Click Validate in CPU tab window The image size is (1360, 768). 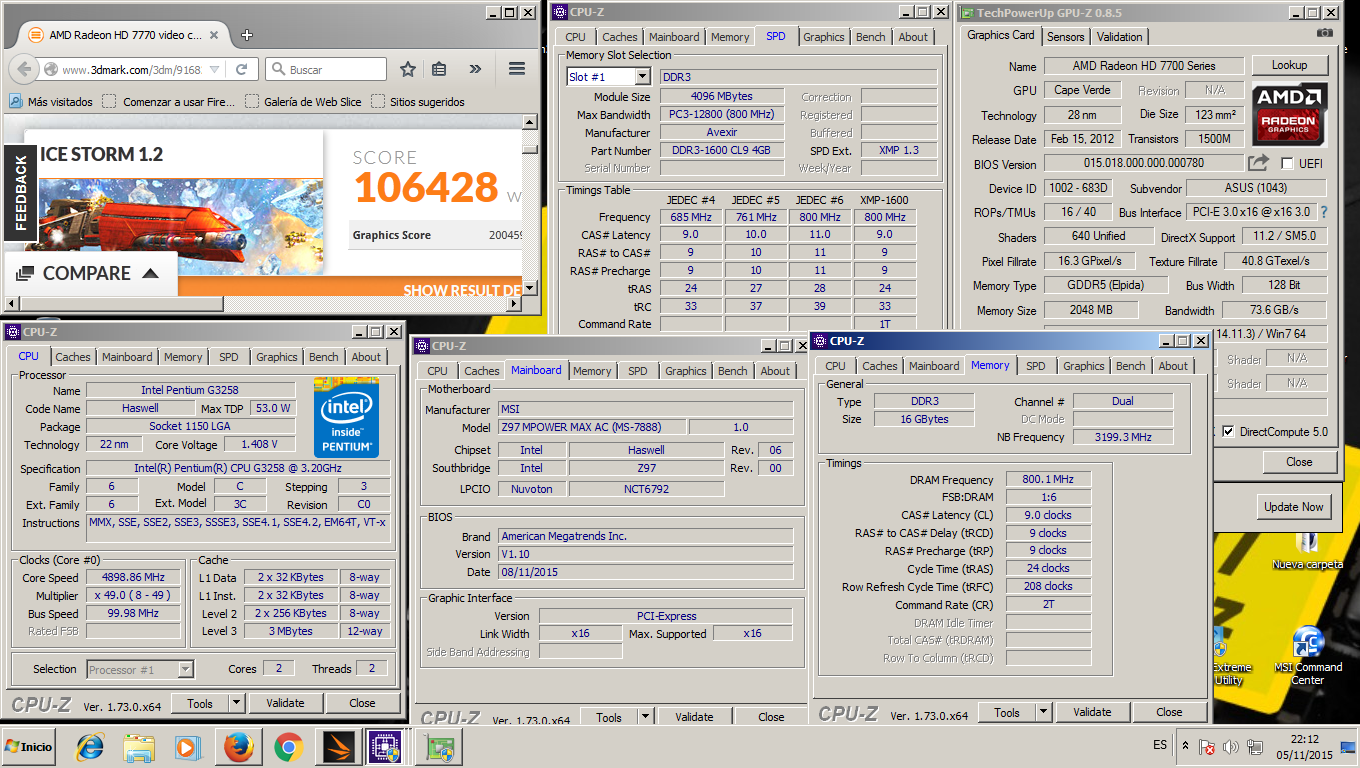(x=285, y=703)
